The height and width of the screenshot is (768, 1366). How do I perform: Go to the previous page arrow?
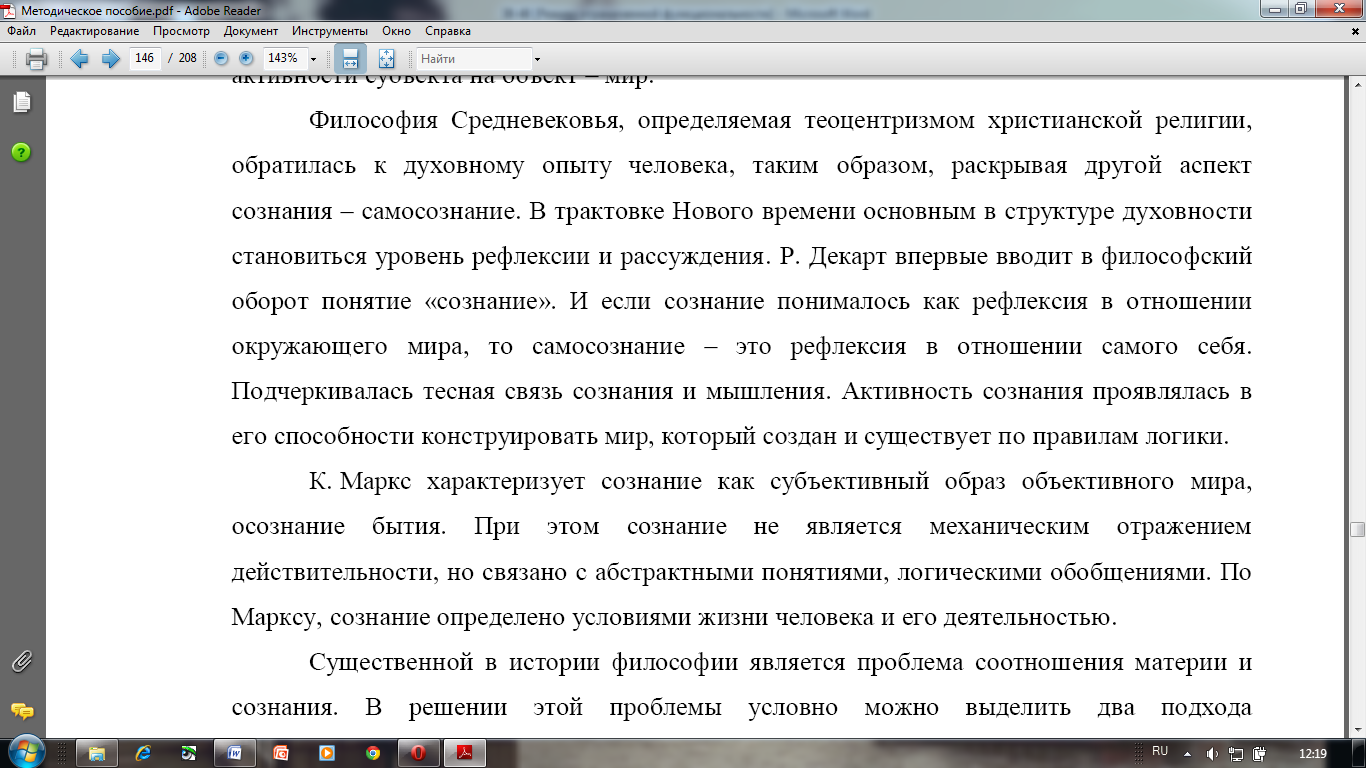[x=80, y=59]
